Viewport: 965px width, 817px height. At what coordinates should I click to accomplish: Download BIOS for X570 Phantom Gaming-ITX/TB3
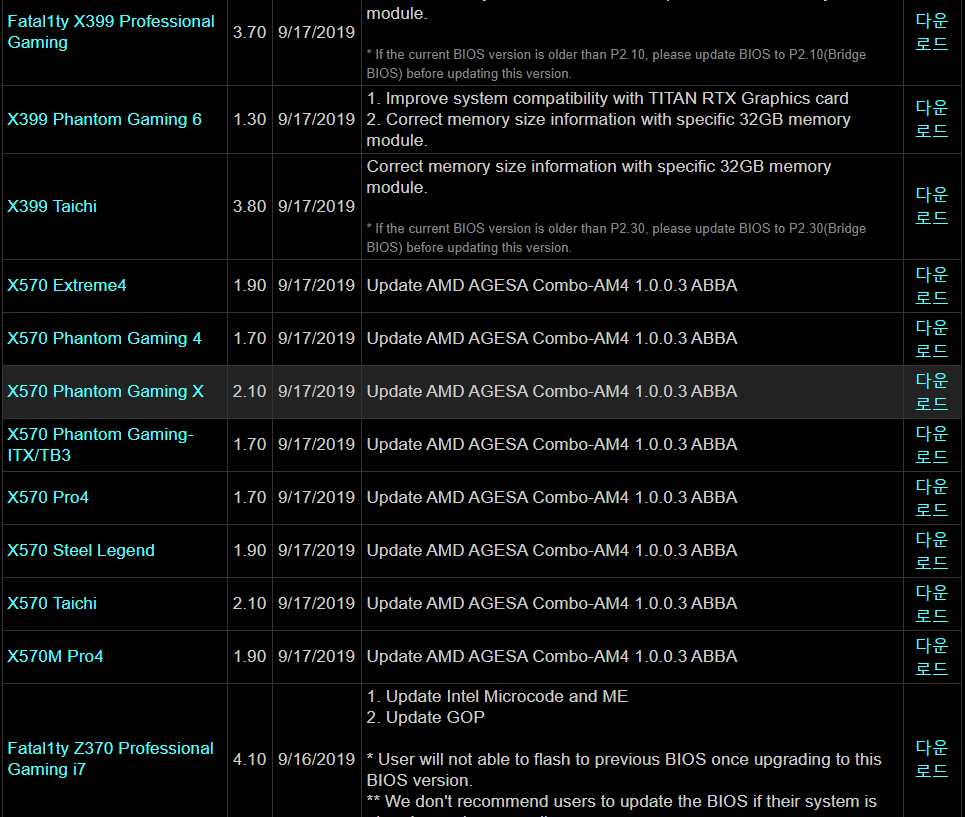coord(931,445)
